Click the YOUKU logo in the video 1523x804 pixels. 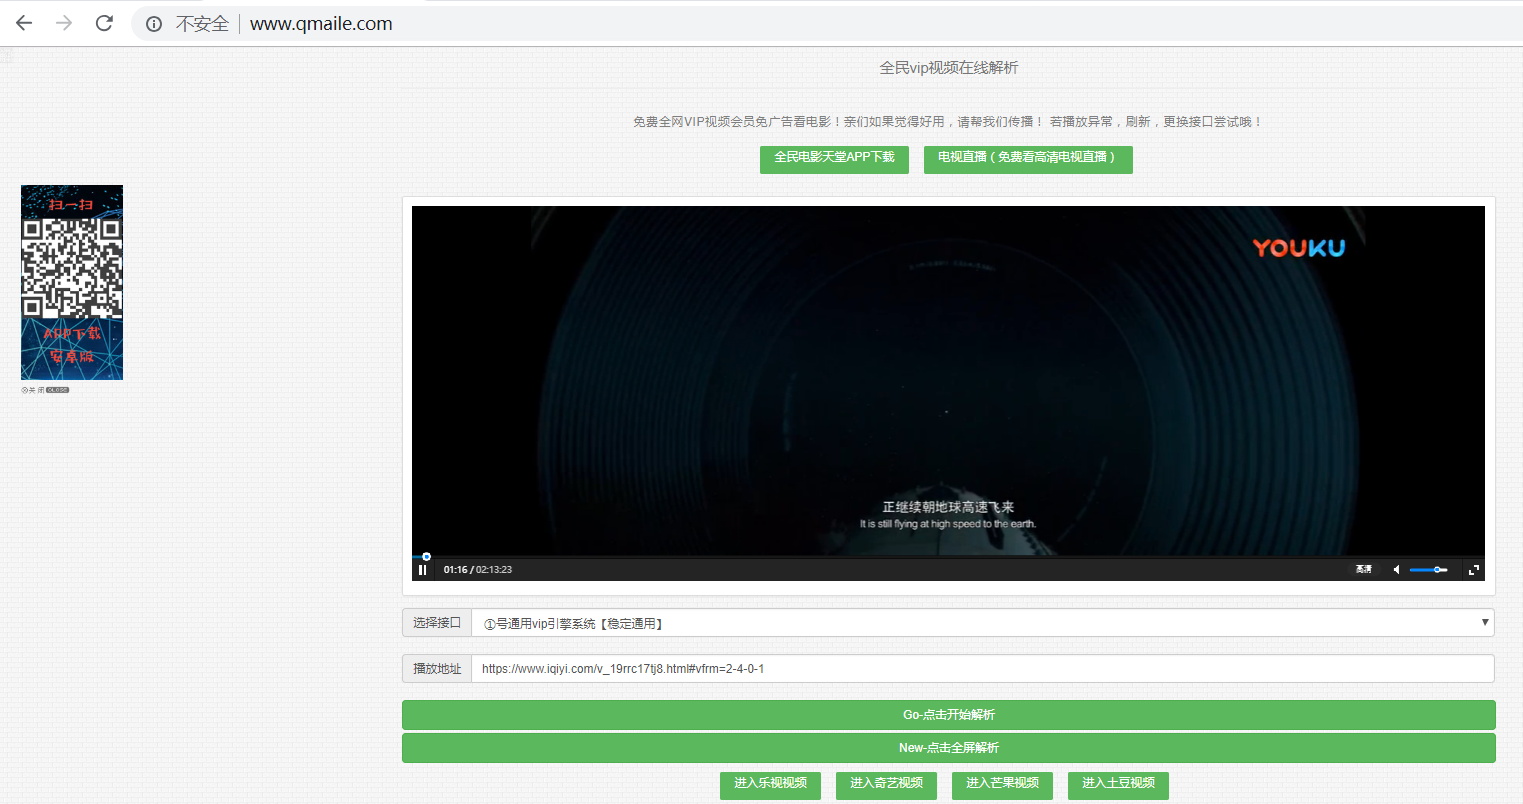coord(1298,248)
